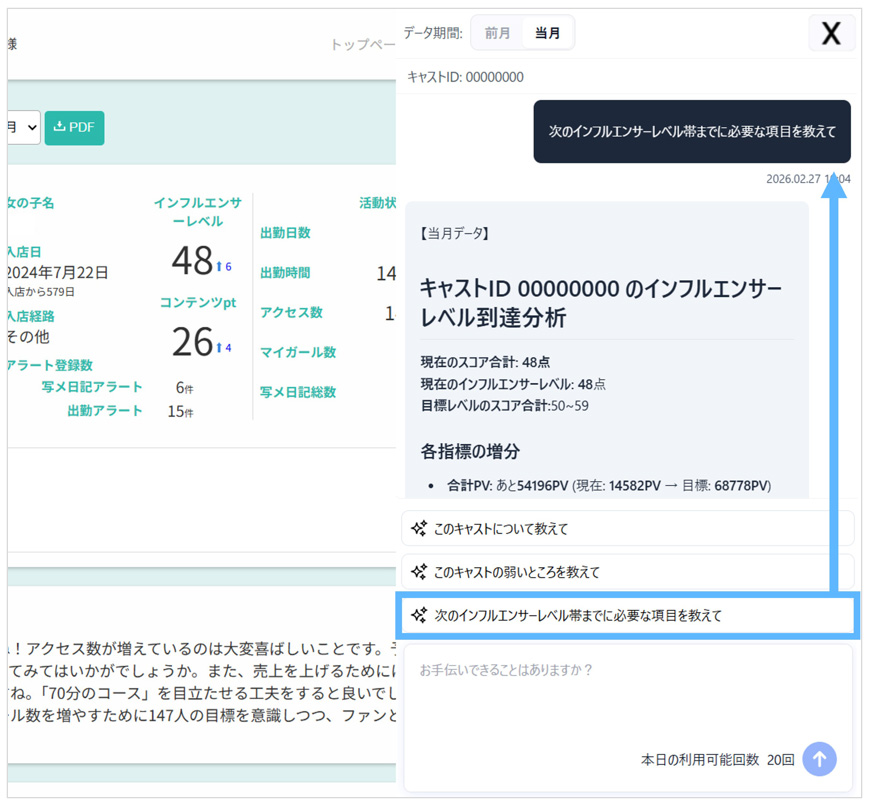The width and height of the screenshot is (870, 805).
Task: Open the トップページ link at top
Action: [363, 45]
